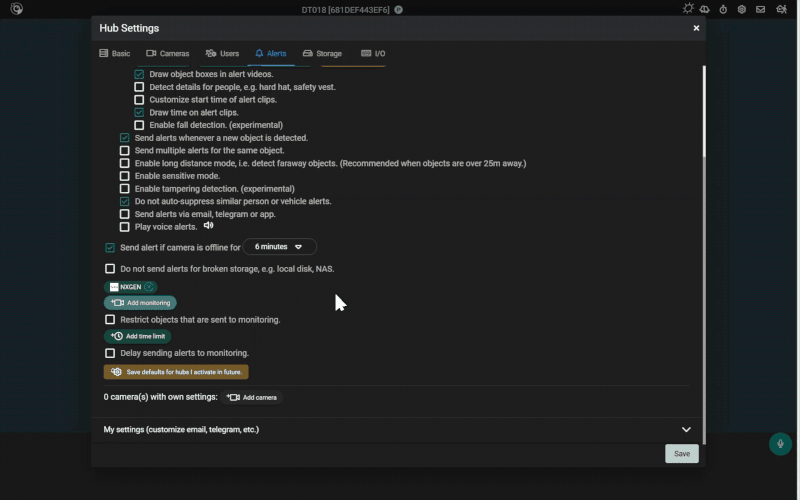
Task: Click the Save button
Action: (681, 453)
